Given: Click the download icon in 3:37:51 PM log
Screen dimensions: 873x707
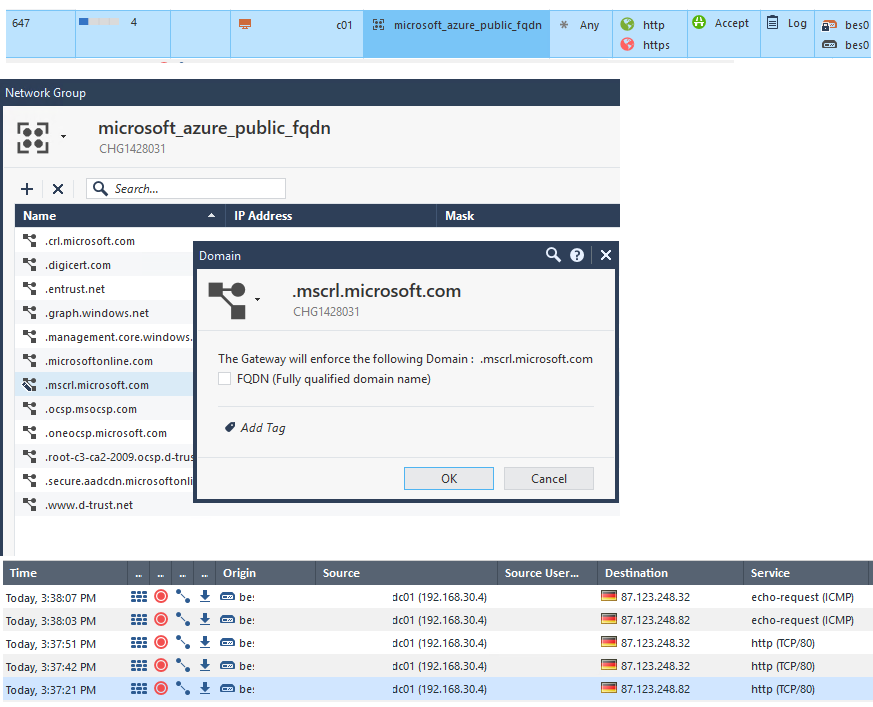Looking at the screenshot, I should tap(205, 642).
